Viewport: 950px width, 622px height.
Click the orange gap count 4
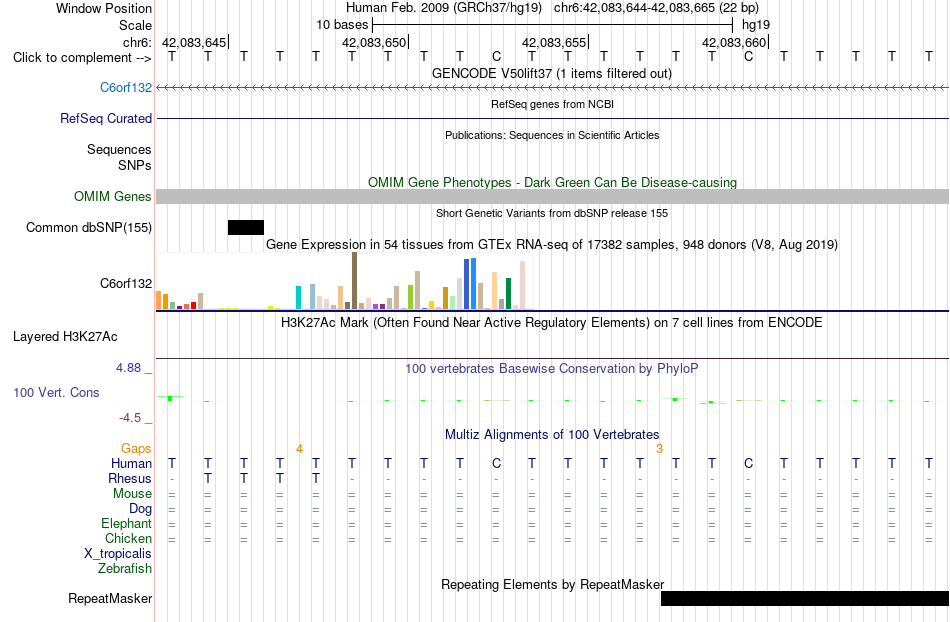point(299,449)
